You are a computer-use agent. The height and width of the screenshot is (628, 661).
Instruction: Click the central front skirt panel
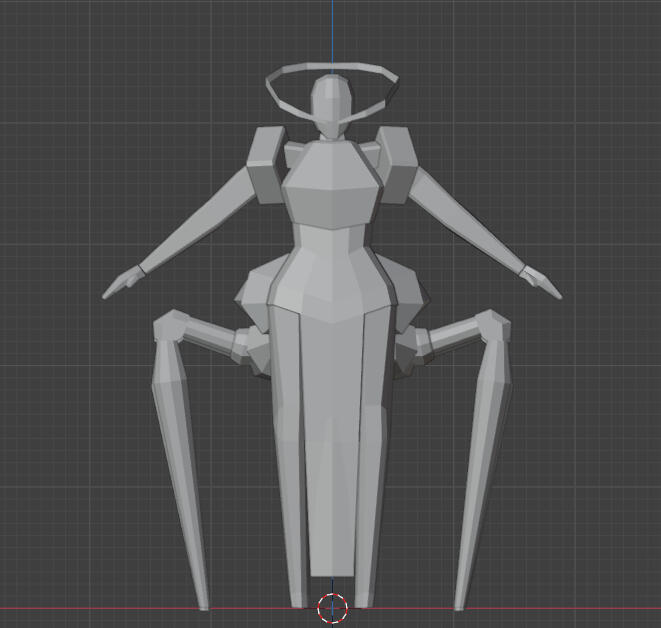coord(331,440)
